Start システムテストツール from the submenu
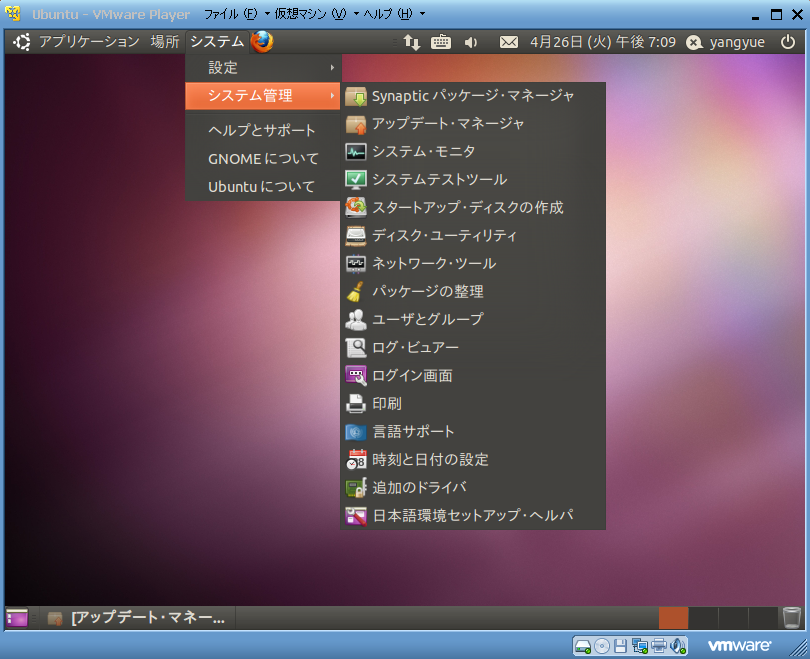Viewport: 810px width, 659px height. point(473,180)
